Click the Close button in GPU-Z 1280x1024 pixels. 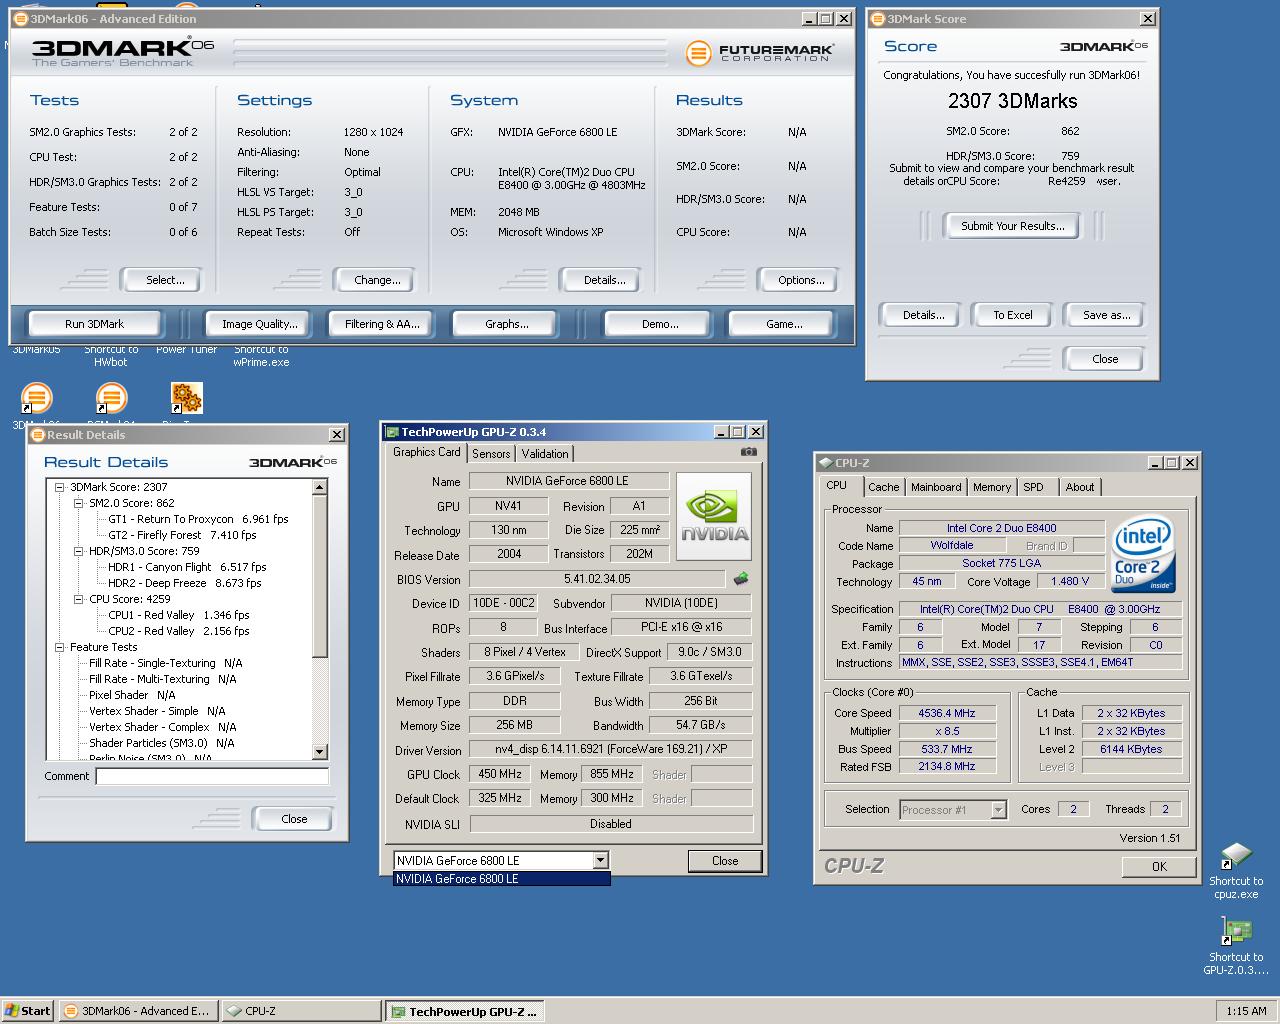(x=725, y=861)
